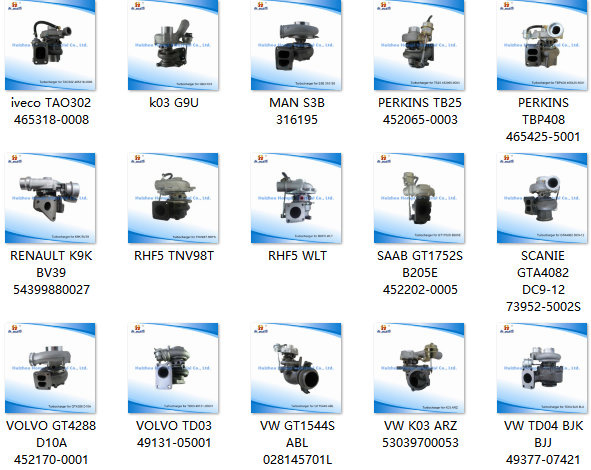591x470 pixels.
Task: Open the SAAB GT1752S B205E image
Action: click(419, 198)
